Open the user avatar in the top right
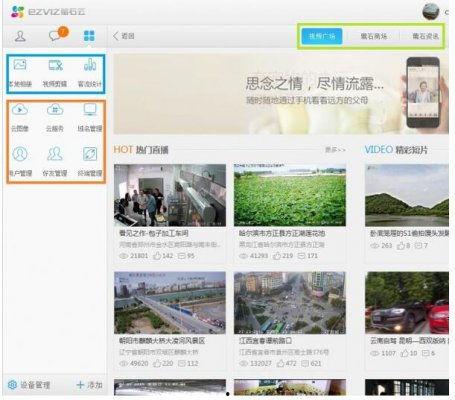This screenshot has width=455, height=400. click(431, 11)
